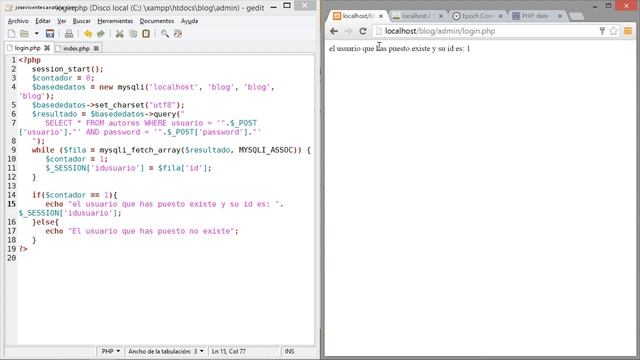640x360 pixels.
Task: Open the Archivo menu
Action: [18, 21]
